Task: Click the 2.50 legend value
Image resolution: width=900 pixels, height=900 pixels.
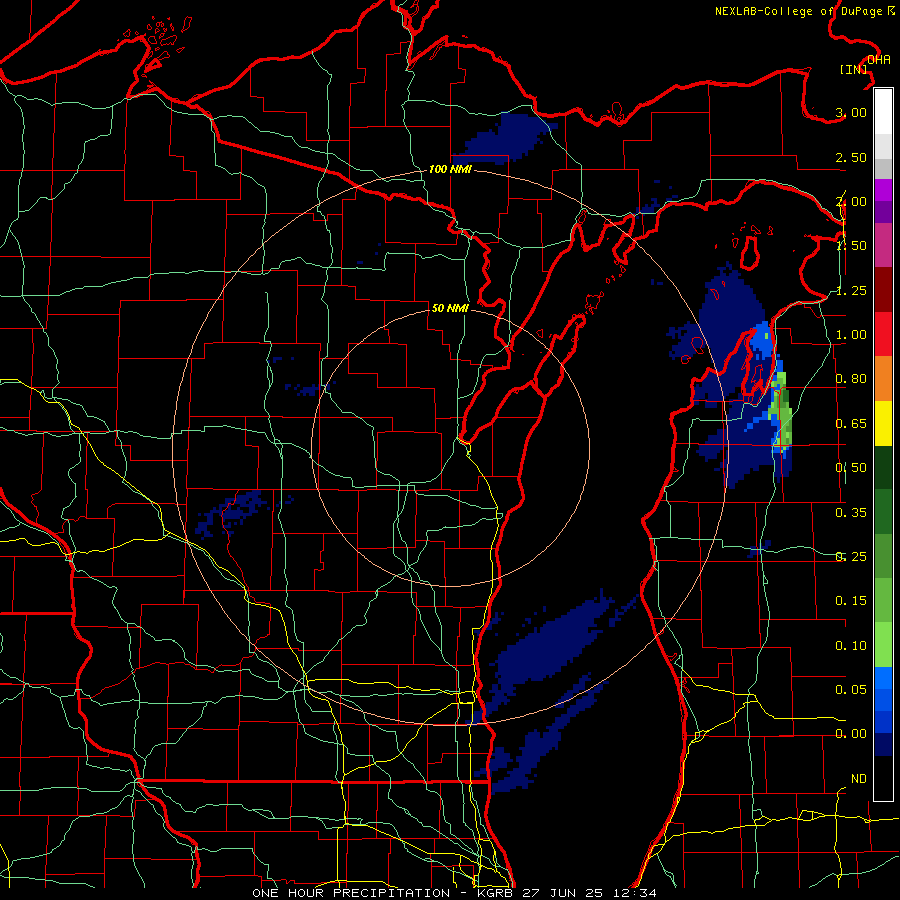Action: 851,157
